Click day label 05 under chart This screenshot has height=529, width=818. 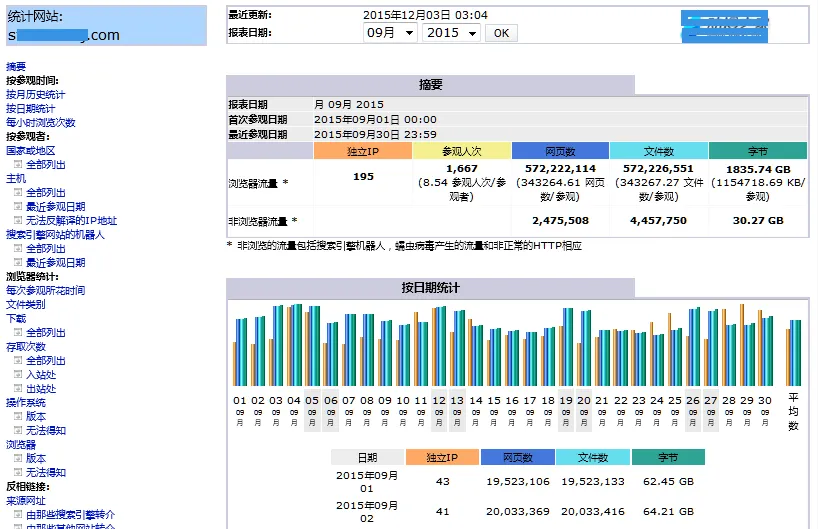coord(312,400)
